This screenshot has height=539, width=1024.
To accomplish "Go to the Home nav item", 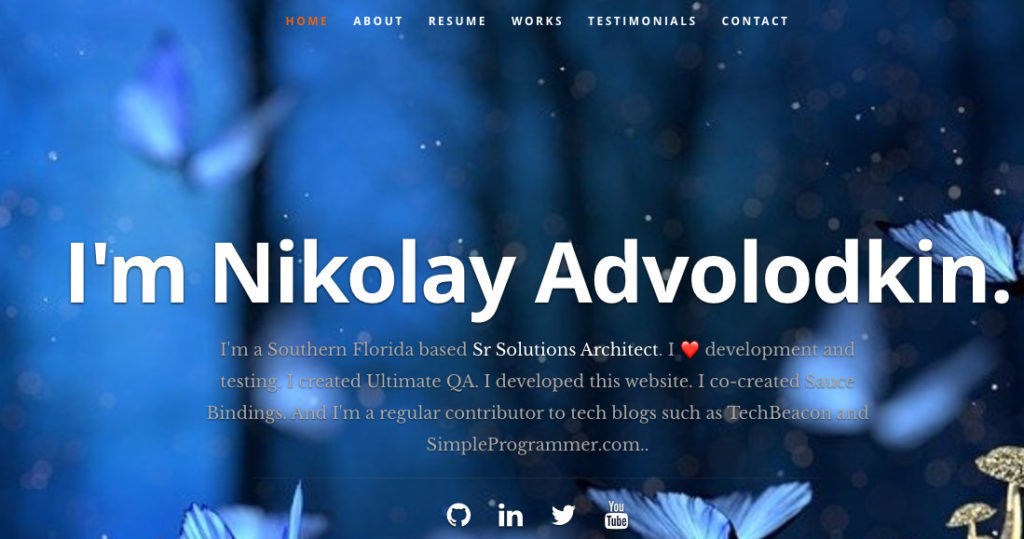I will (x=307, y=21).
